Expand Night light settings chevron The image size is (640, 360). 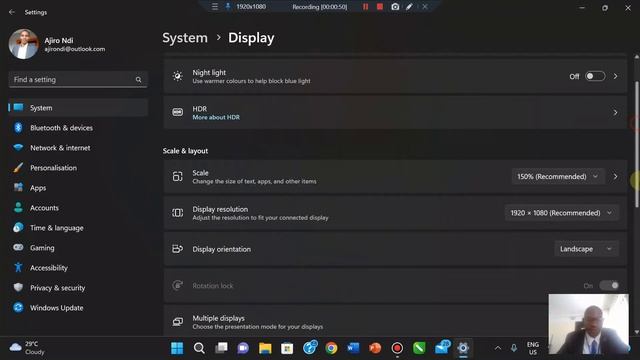coord(615,76)
